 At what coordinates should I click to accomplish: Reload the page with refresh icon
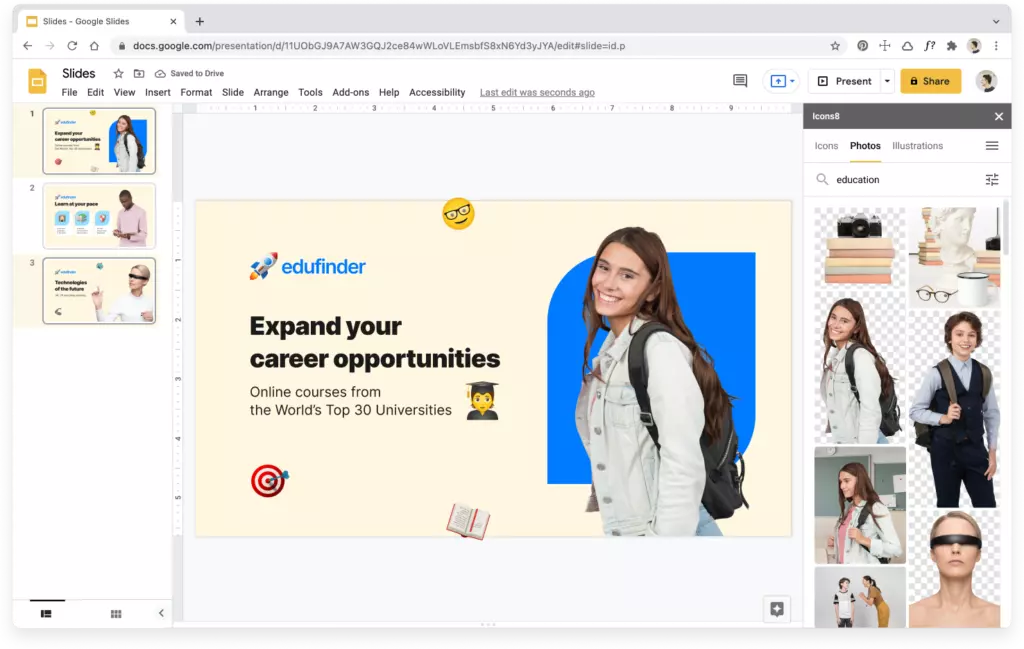click(x=72, y=46)
